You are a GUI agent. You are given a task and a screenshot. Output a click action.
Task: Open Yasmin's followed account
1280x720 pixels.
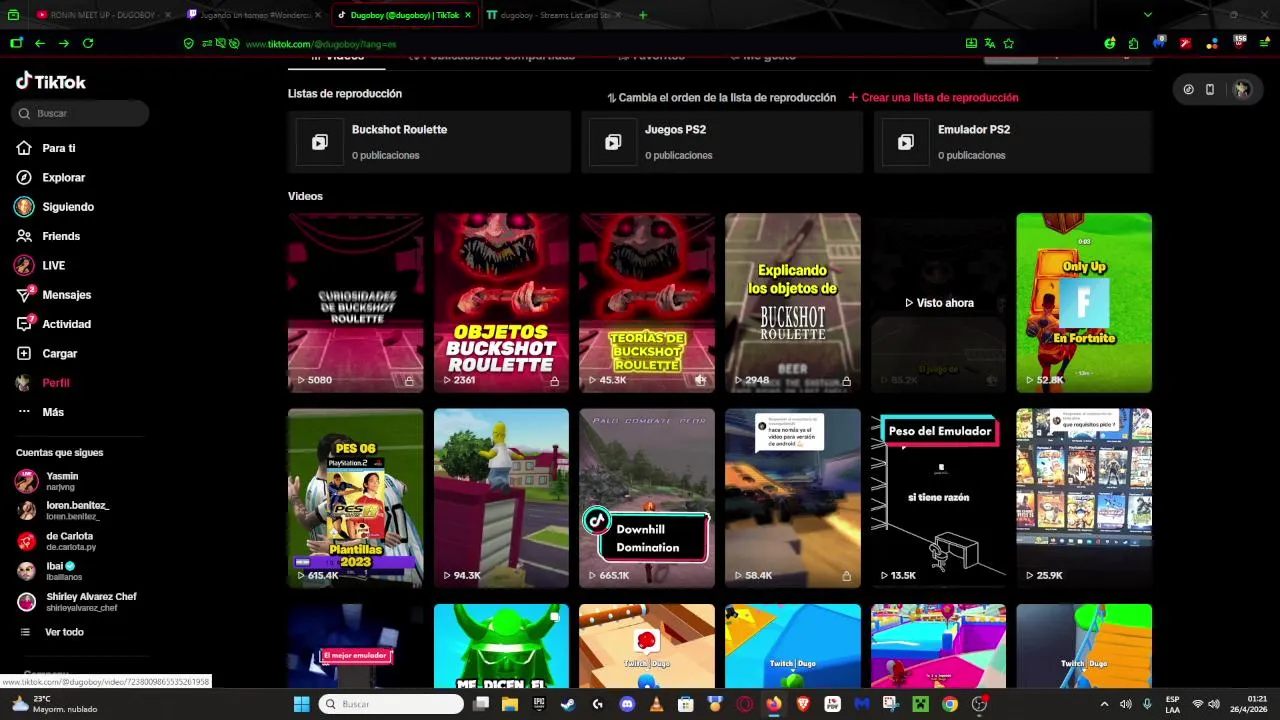[60, 481]
